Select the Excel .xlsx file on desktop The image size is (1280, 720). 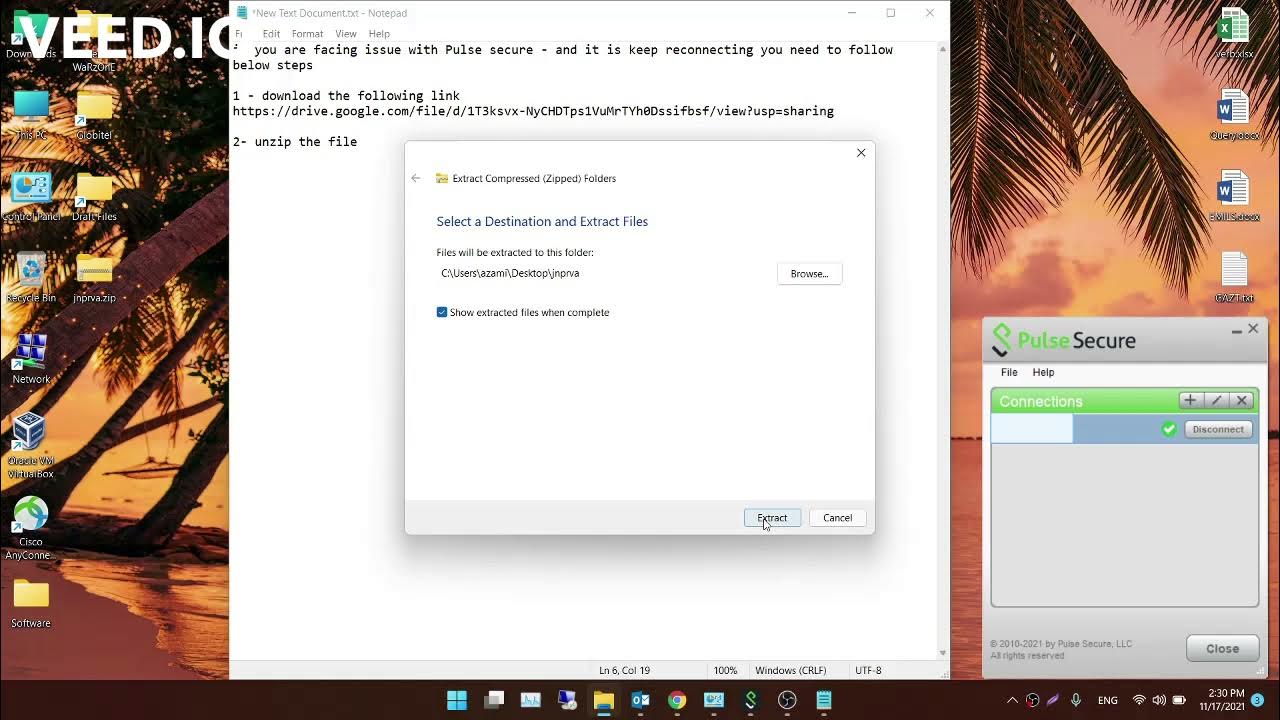(1234, 34)
